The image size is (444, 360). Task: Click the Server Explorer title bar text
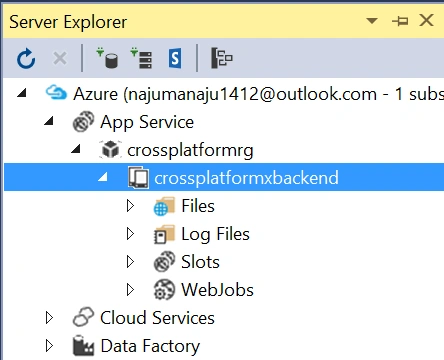pos(68,22)
